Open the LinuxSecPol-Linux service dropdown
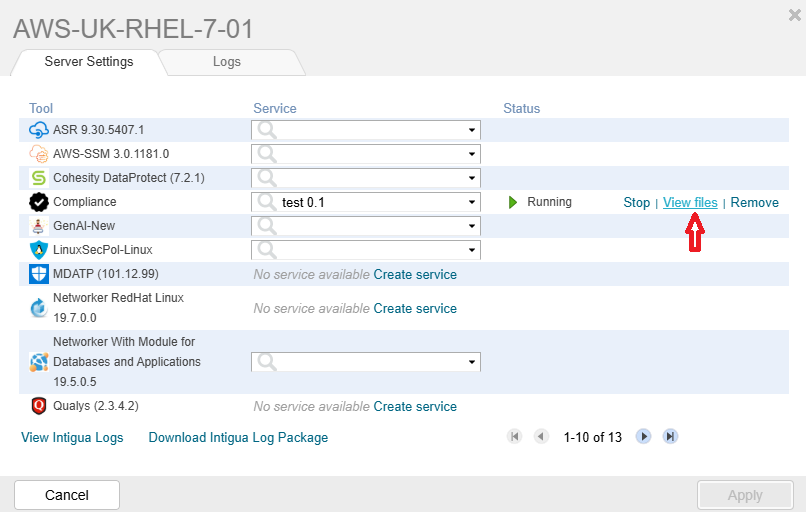The height and width of the screenshot is (512, 806). click(471, 250)
